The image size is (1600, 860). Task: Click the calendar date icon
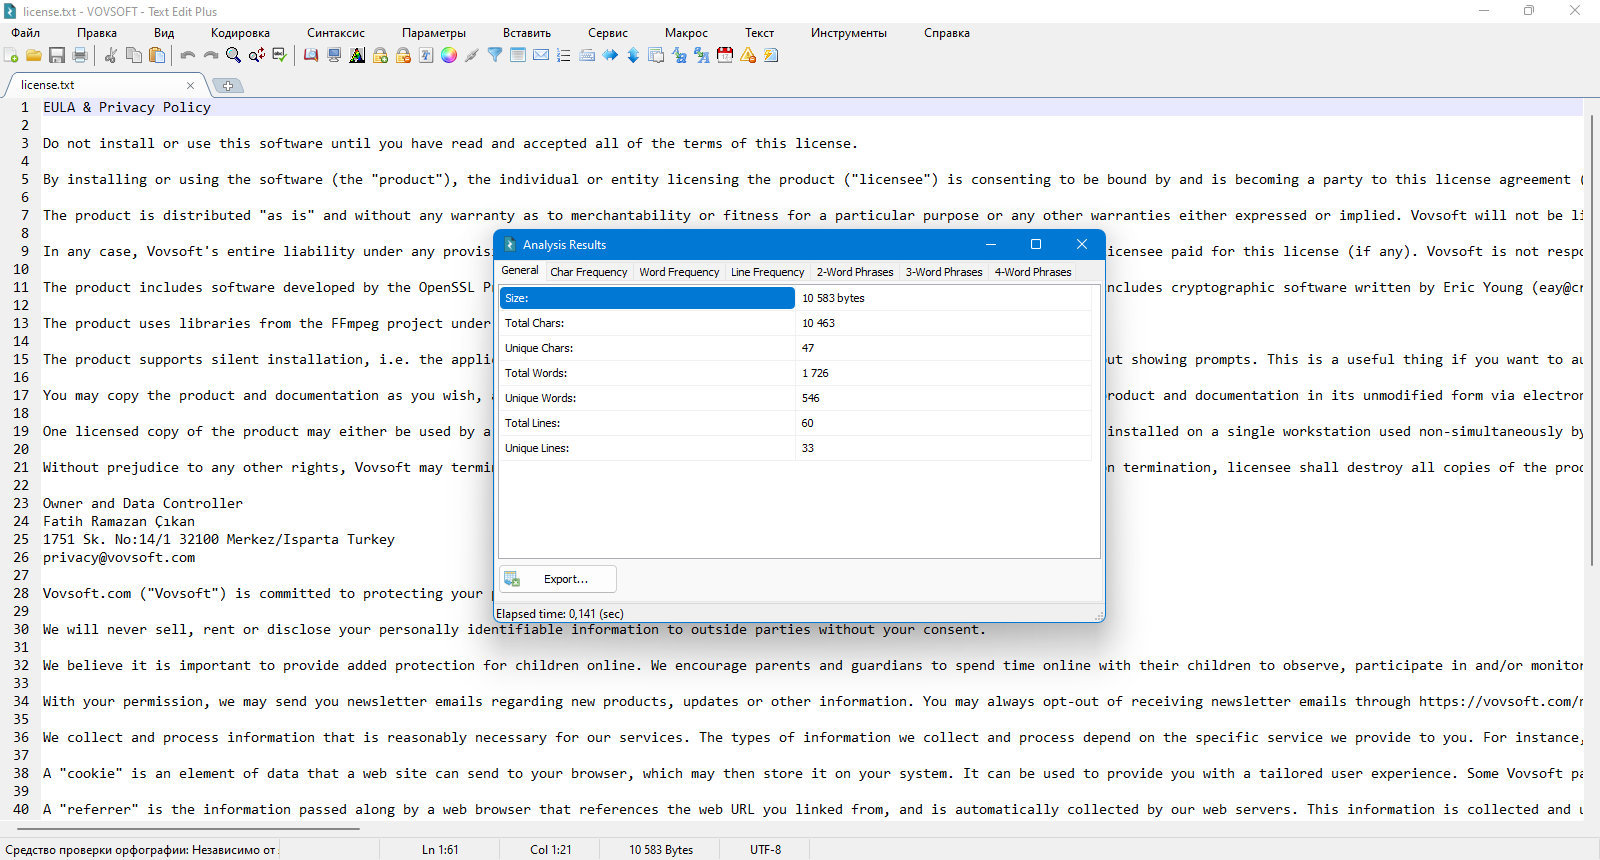[x=725, y=56]
